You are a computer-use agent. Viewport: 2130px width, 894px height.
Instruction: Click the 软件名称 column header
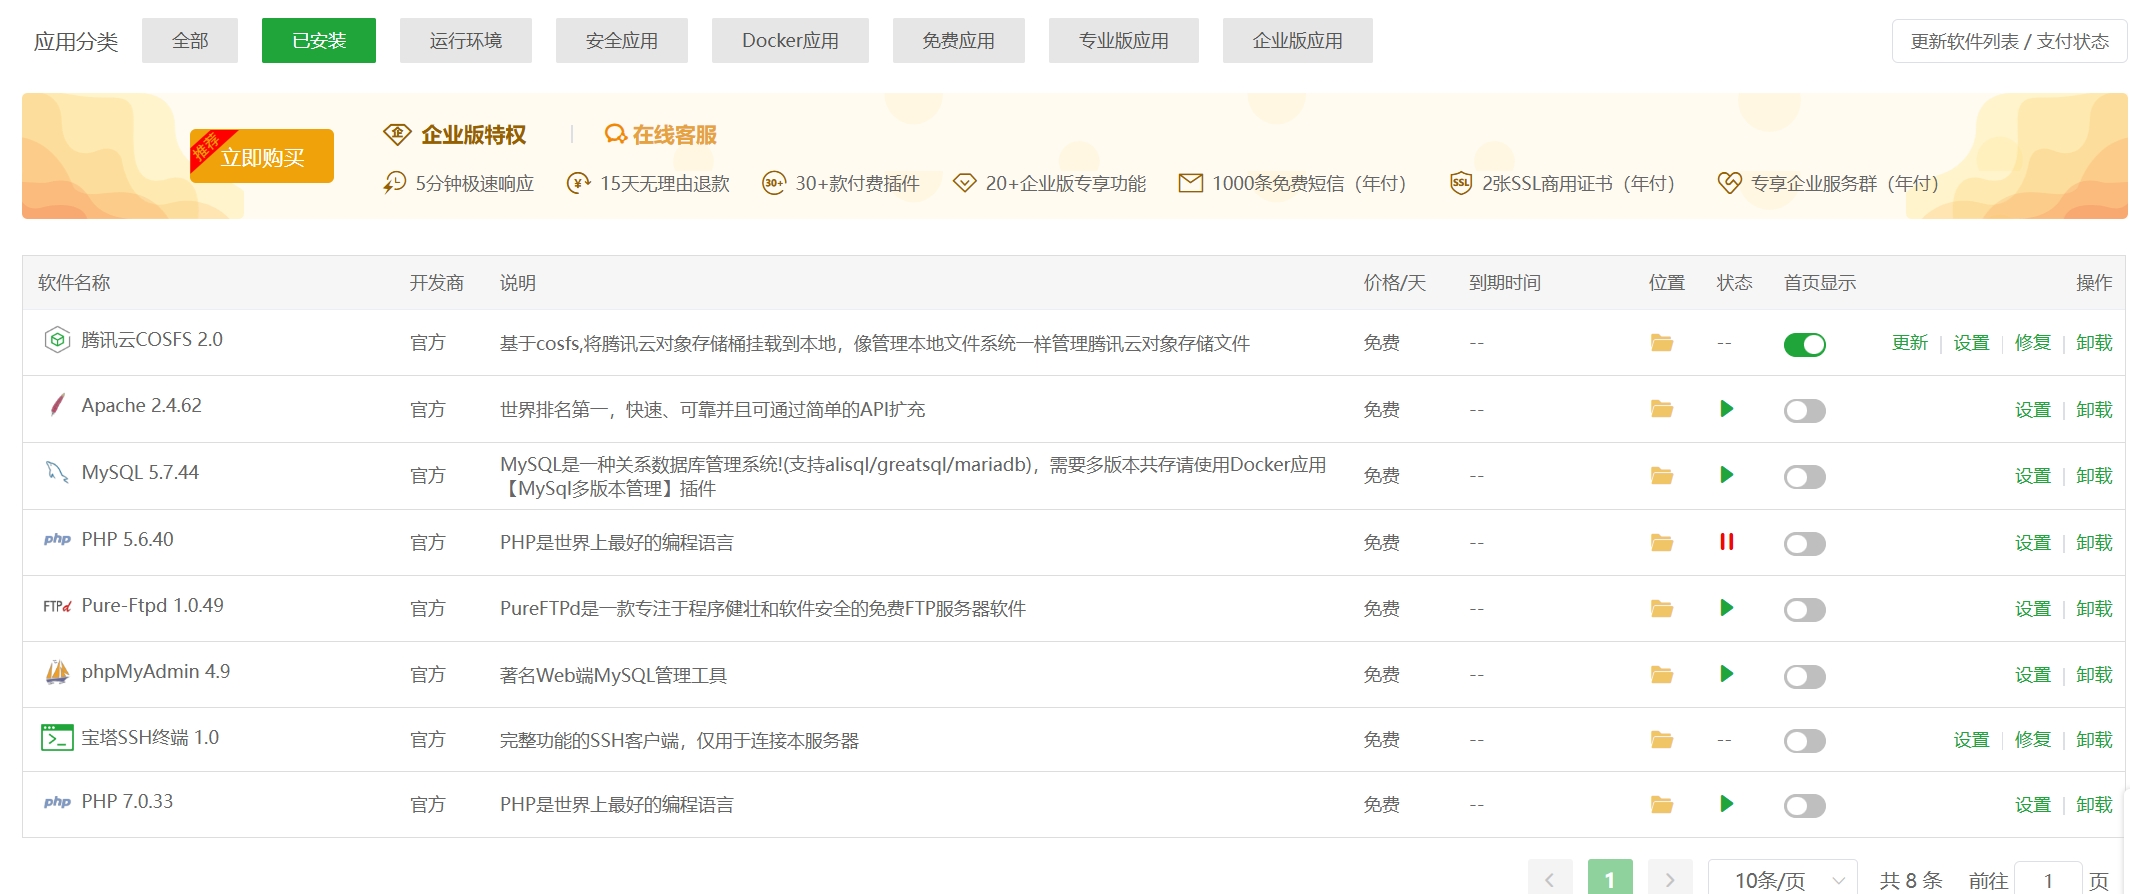74,283
